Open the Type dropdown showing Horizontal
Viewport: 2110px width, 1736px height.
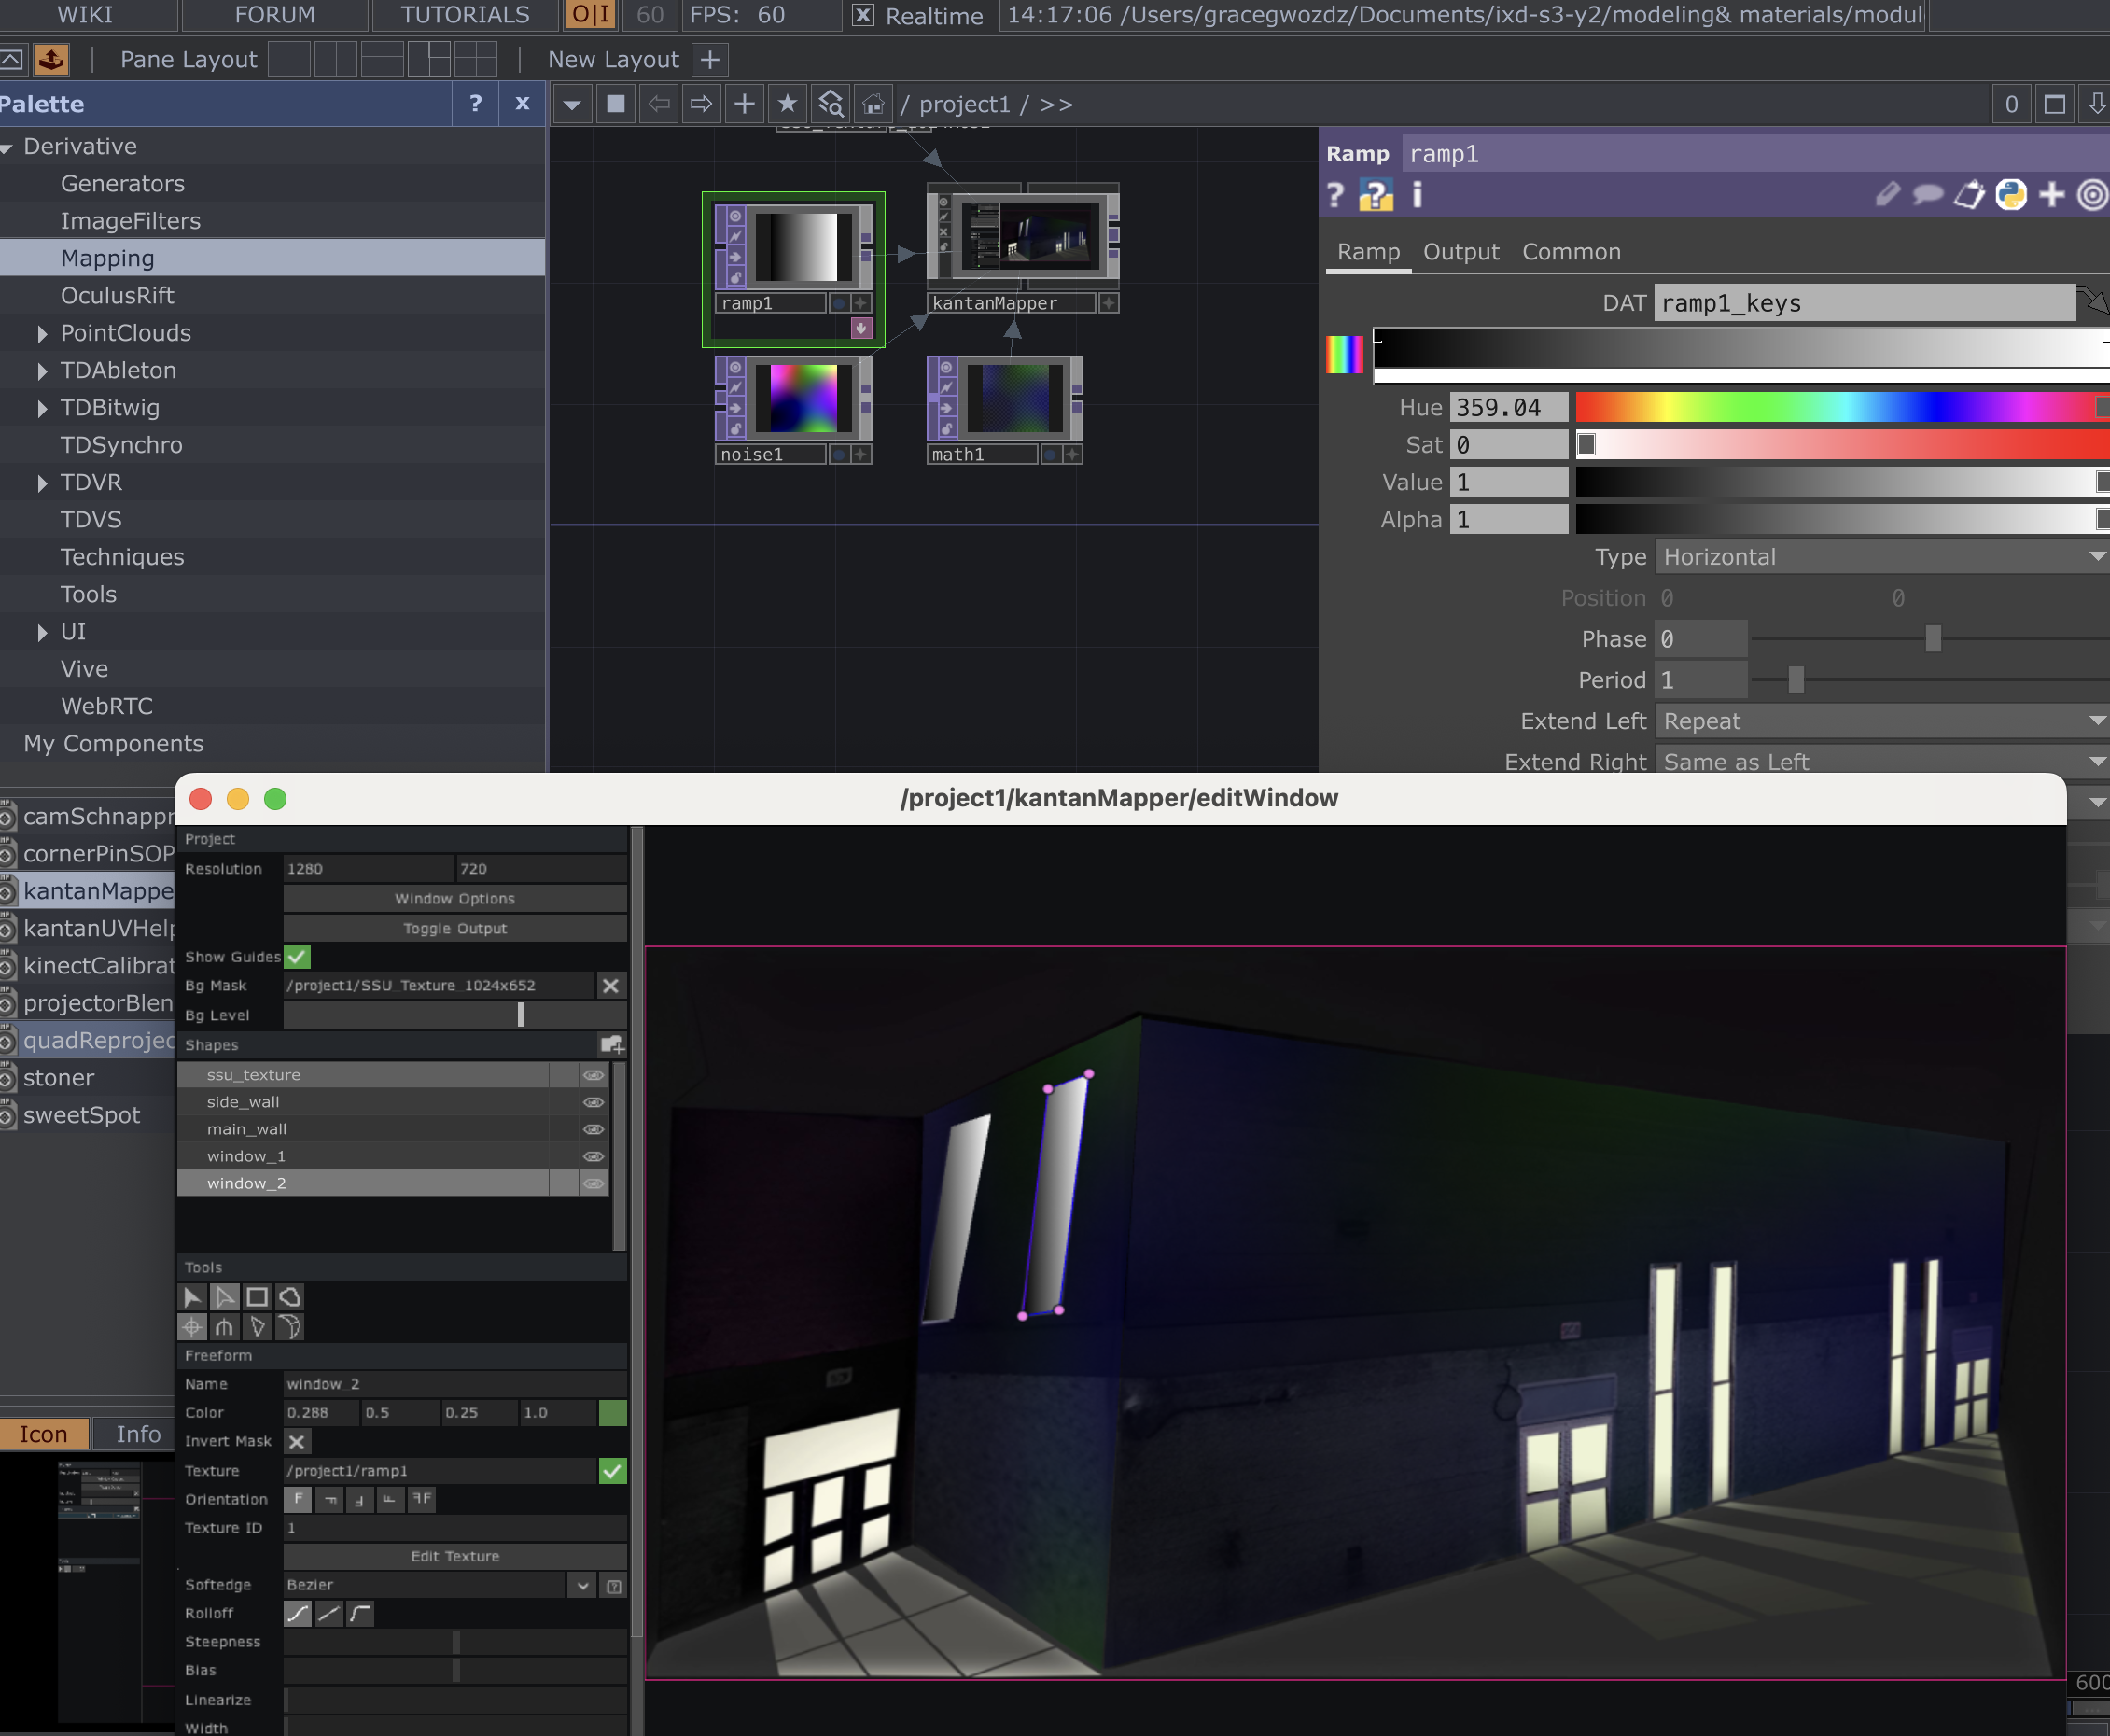[x=1881, y=557]
